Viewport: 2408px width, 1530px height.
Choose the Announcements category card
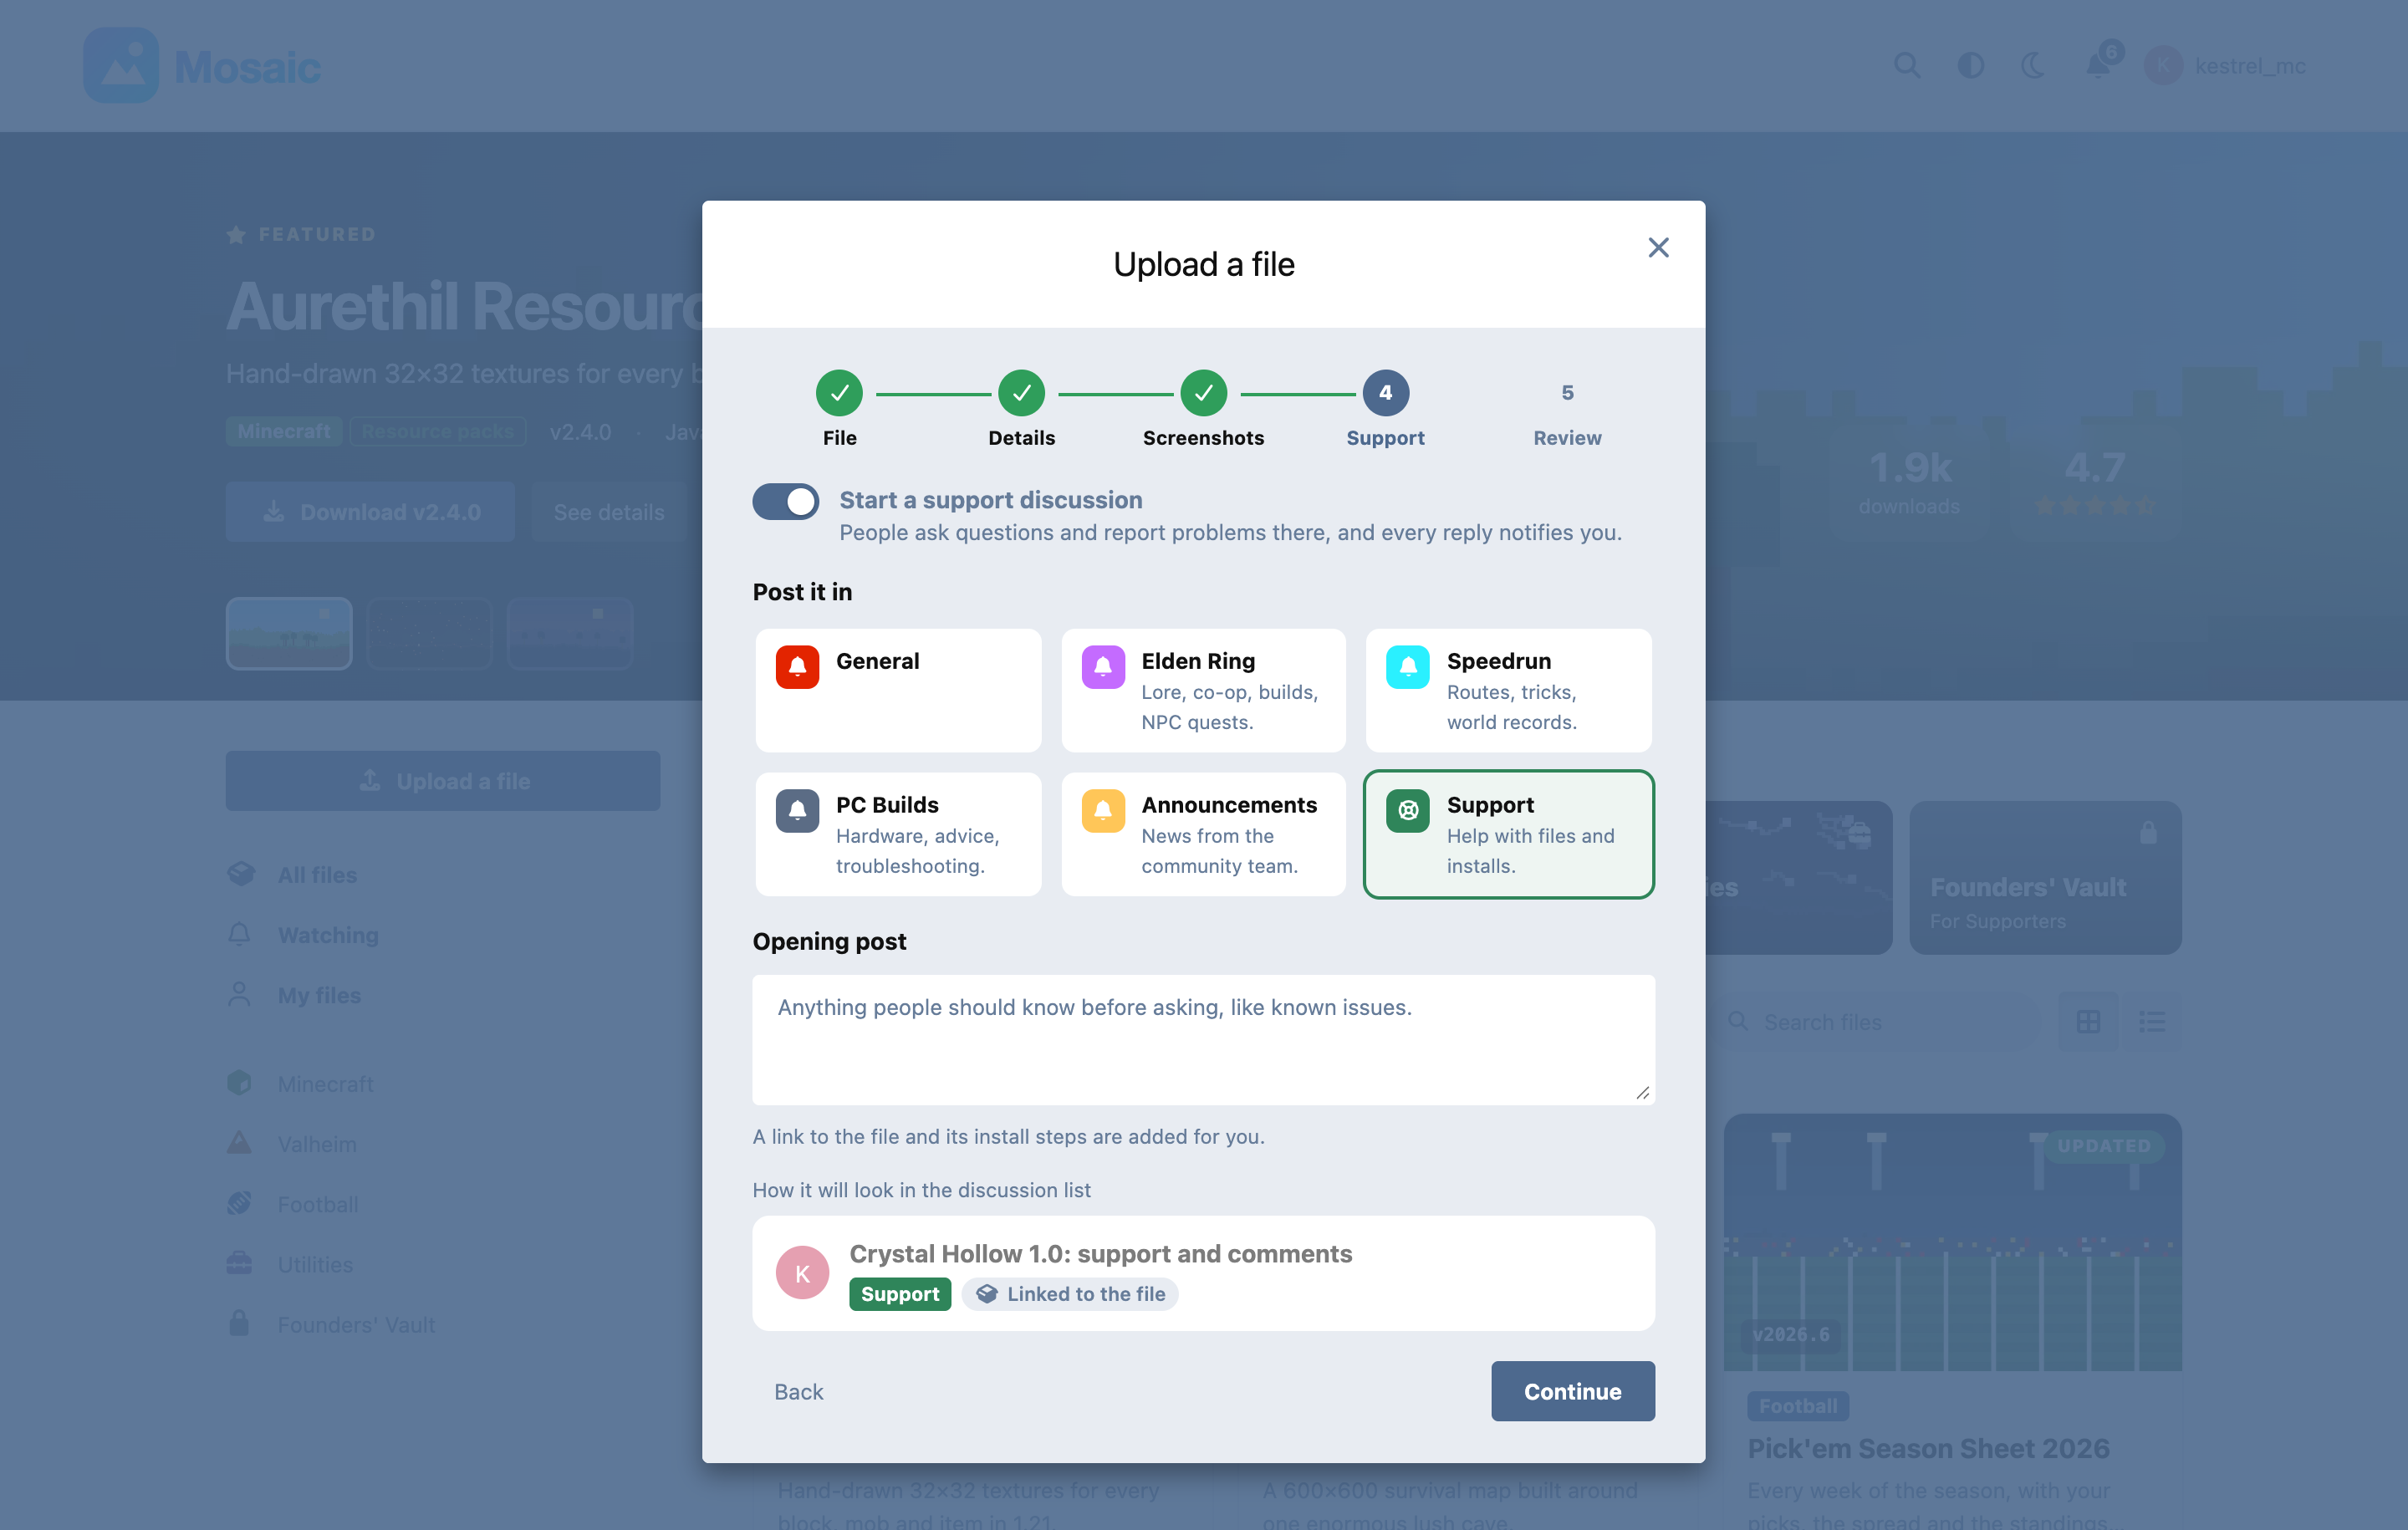click(x=1203, y=834)
